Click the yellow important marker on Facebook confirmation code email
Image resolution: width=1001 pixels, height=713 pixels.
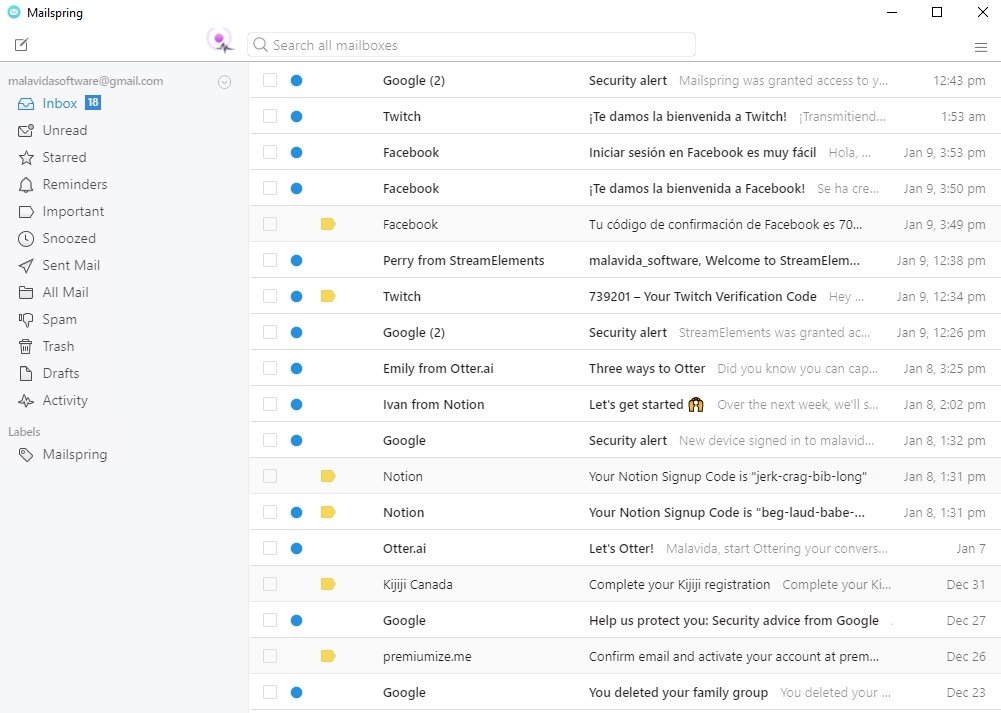(x=328, y=224)
